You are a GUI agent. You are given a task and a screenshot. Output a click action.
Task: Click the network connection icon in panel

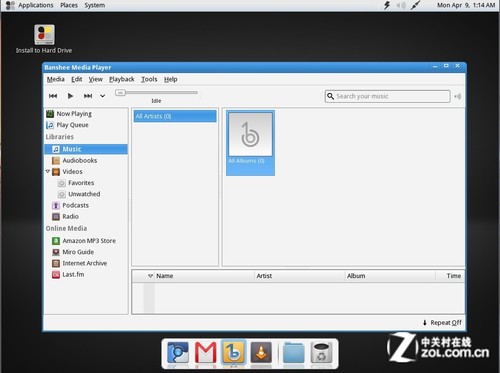pyautogui.click(x=415, y=5)
